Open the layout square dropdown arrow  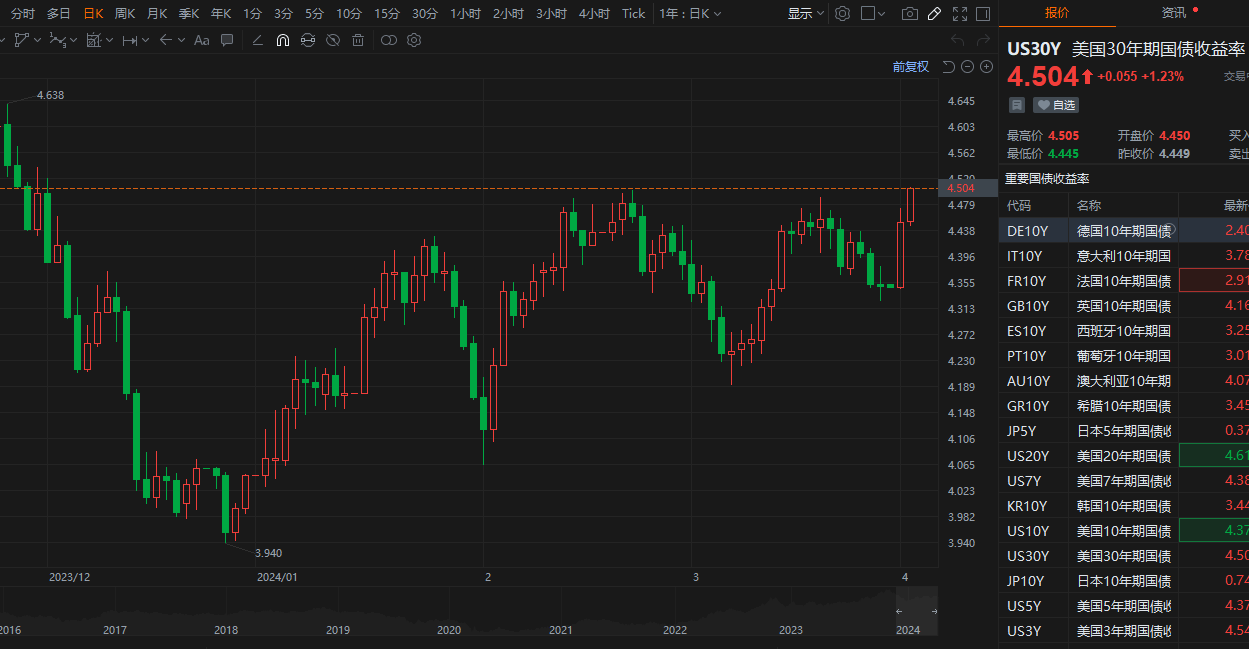click(881, 14)
